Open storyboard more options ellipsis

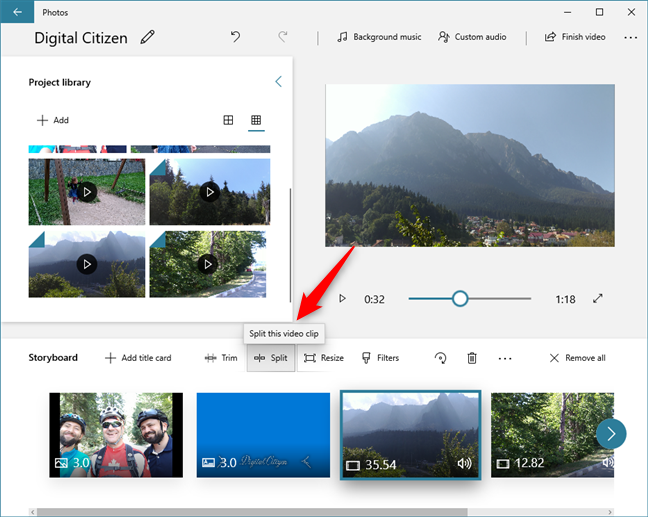[505, 358]
